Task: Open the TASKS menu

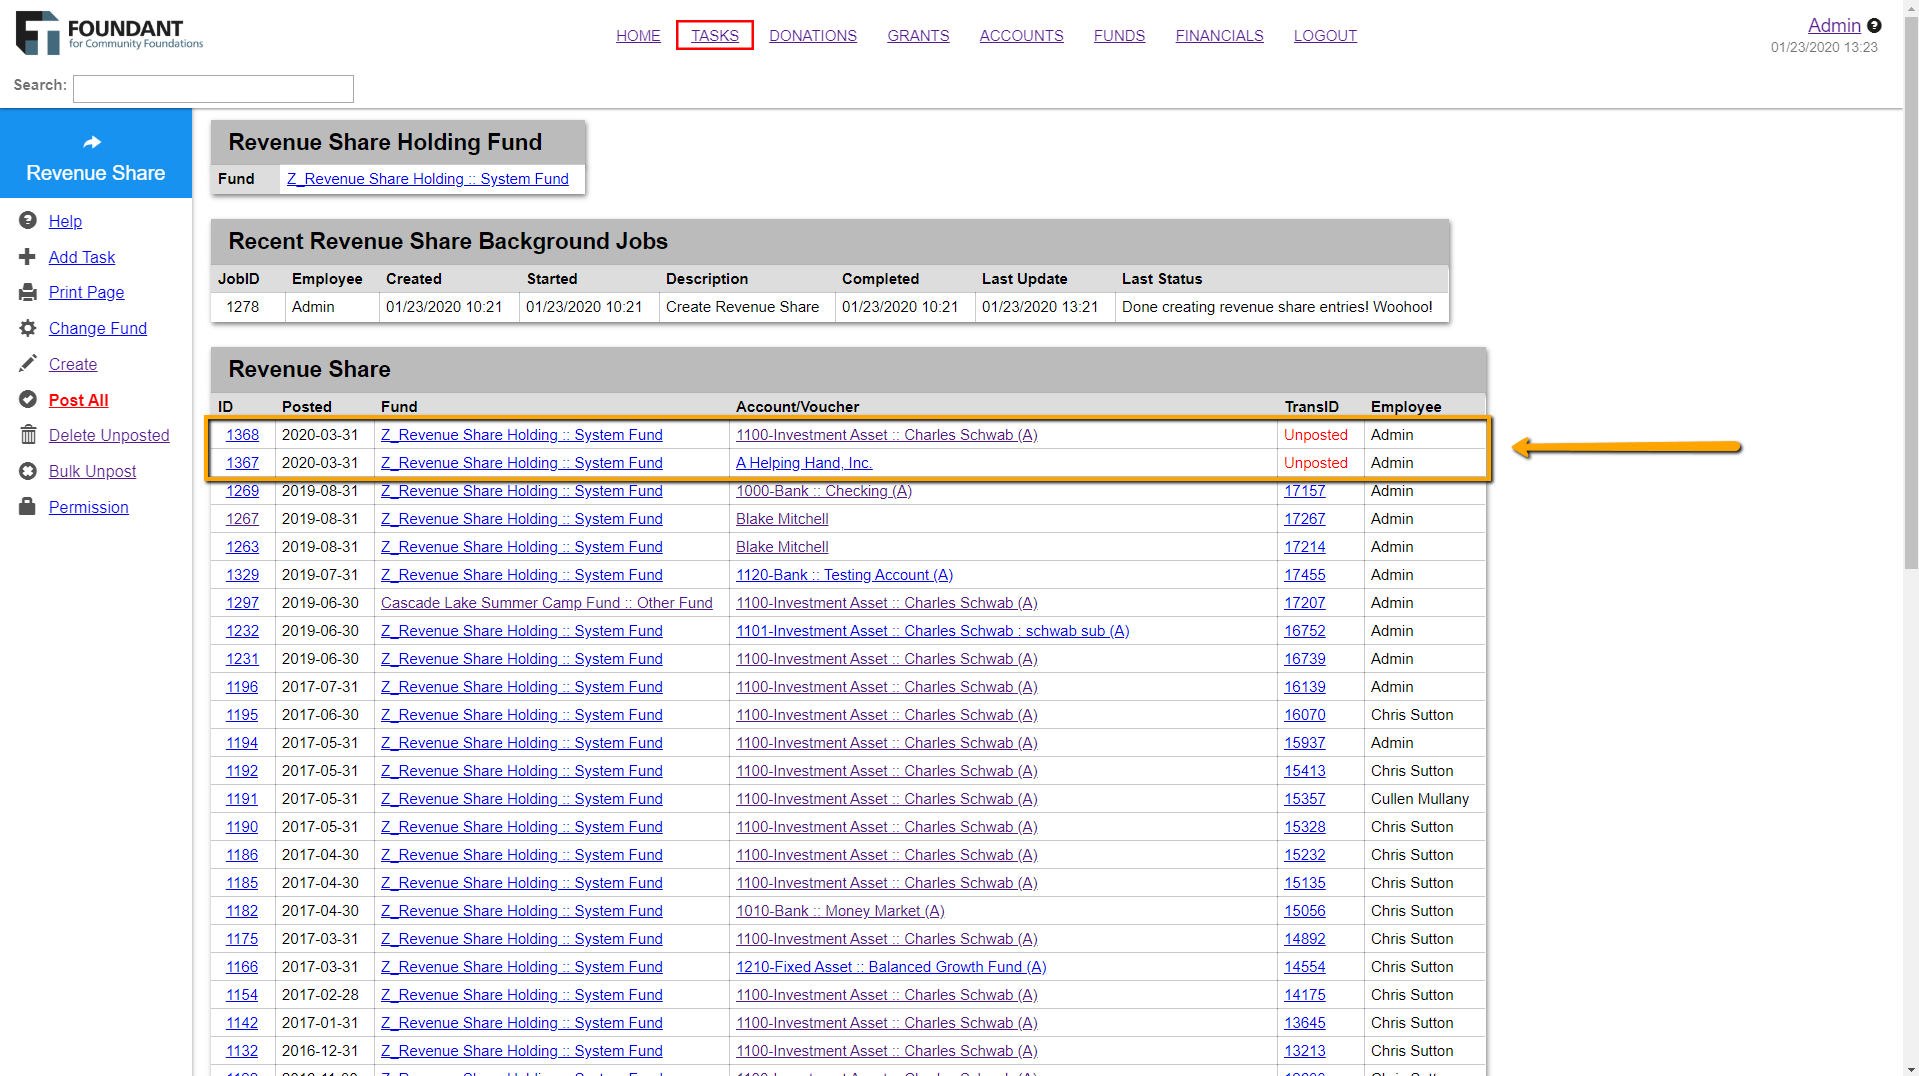Action: [x=715, y=36]
